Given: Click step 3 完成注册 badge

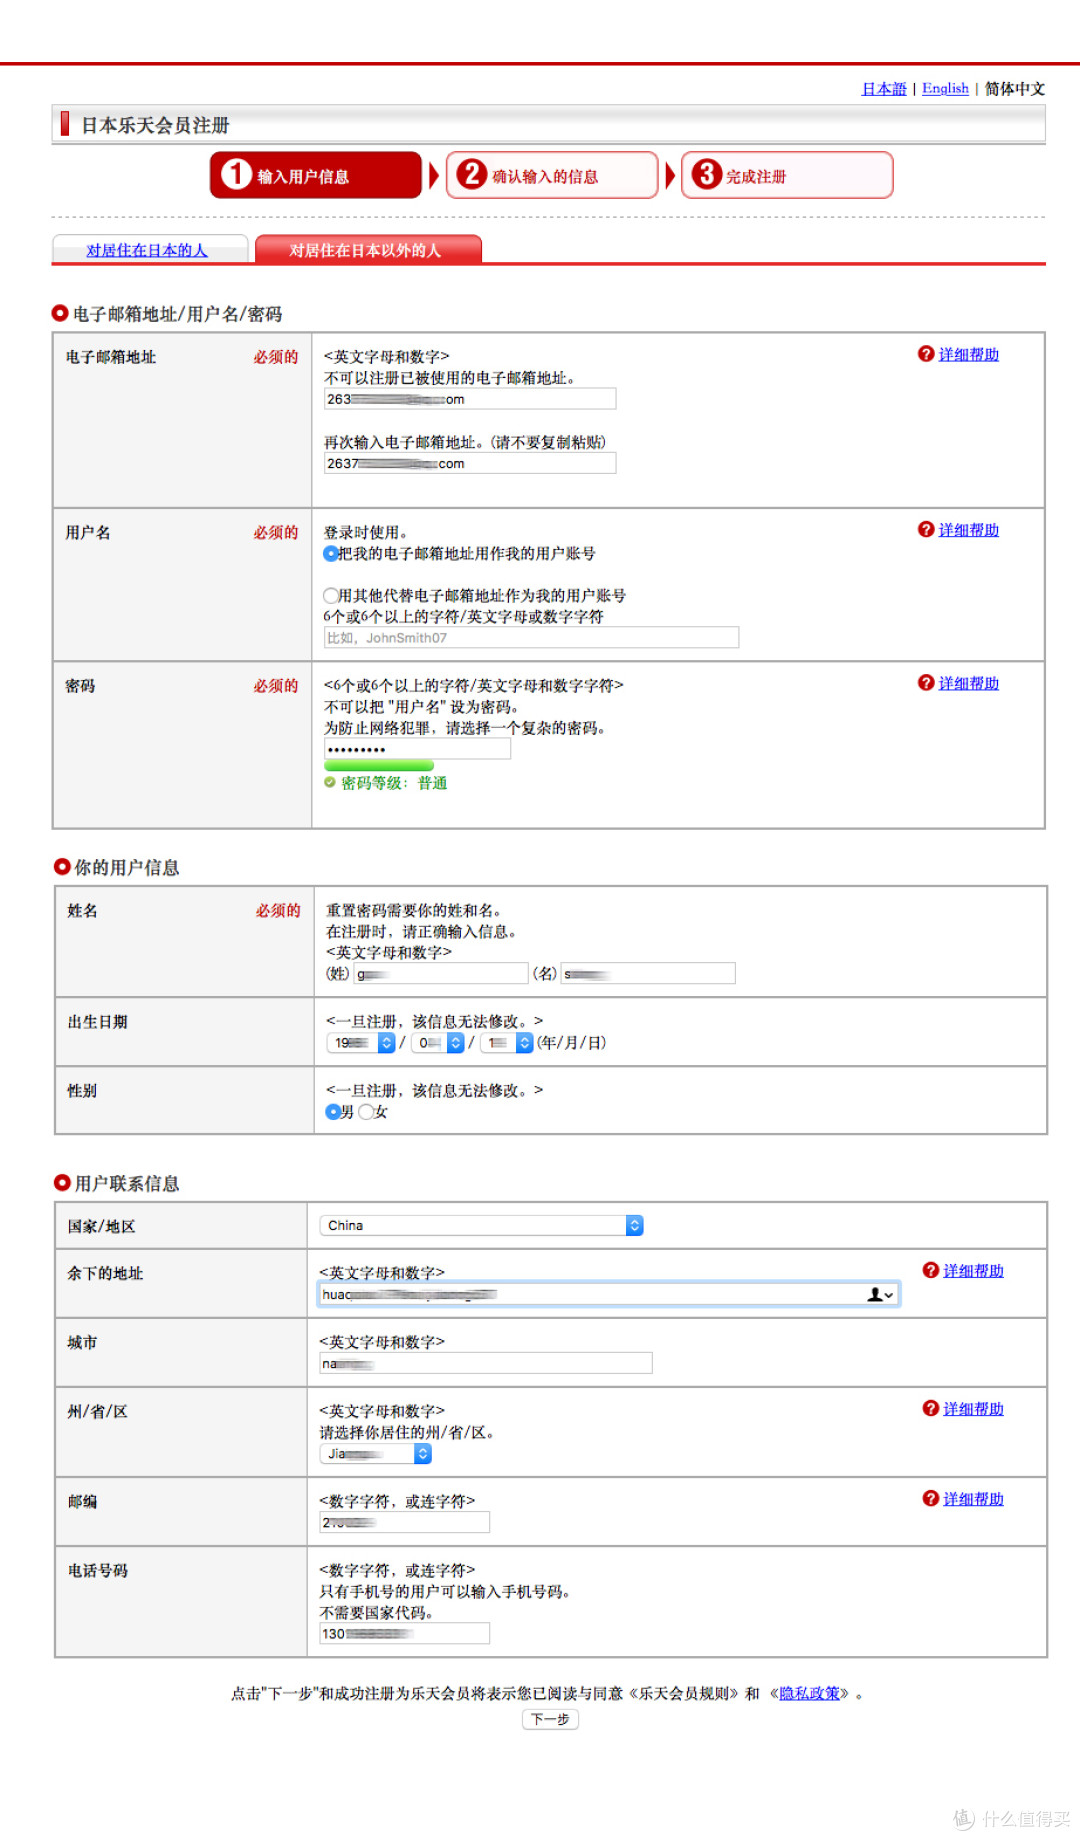Looking at the screenshot, I should pos(787,175).
